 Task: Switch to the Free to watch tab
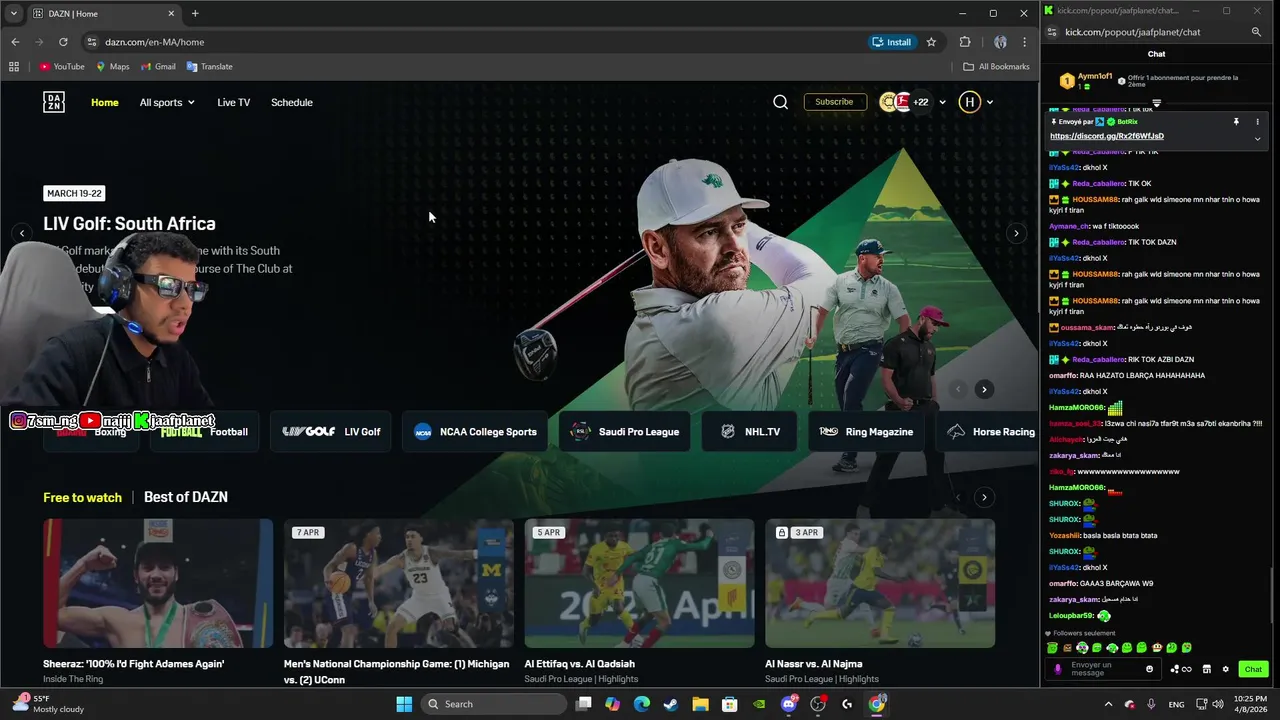click(82, 497)
